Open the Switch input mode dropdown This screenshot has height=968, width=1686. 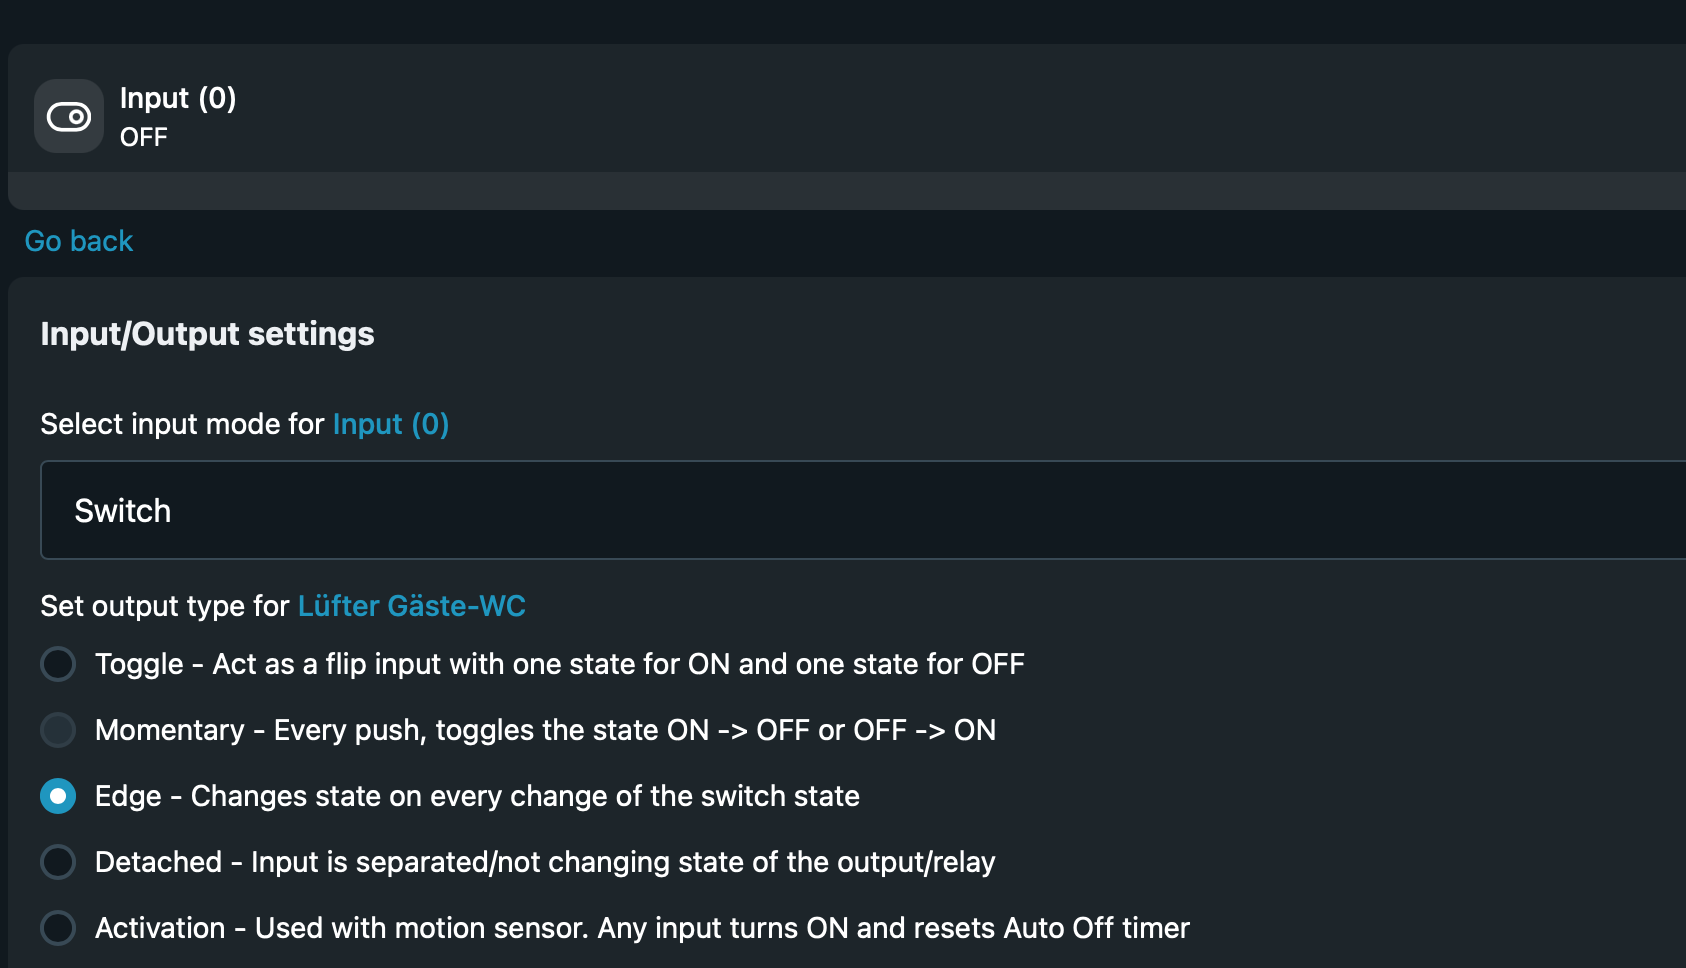860,510
